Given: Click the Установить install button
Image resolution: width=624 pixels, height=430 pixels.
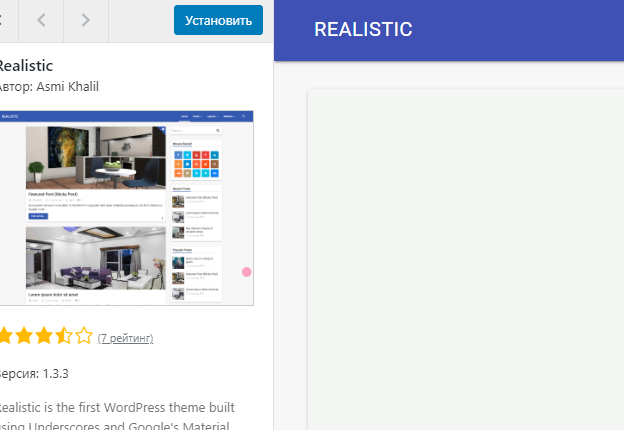Looking at the screenshot, I should point(218,20).
